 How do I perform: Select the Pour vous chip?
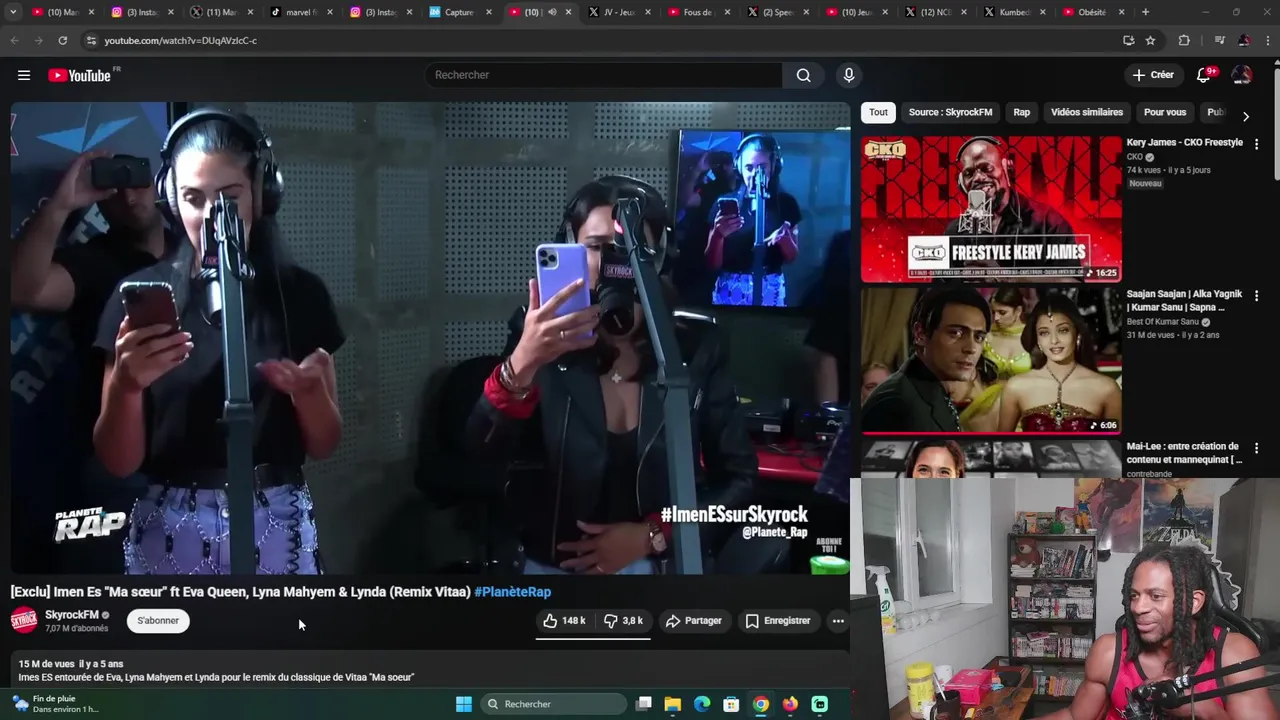pyautogui.click(x=1164, y=112)
